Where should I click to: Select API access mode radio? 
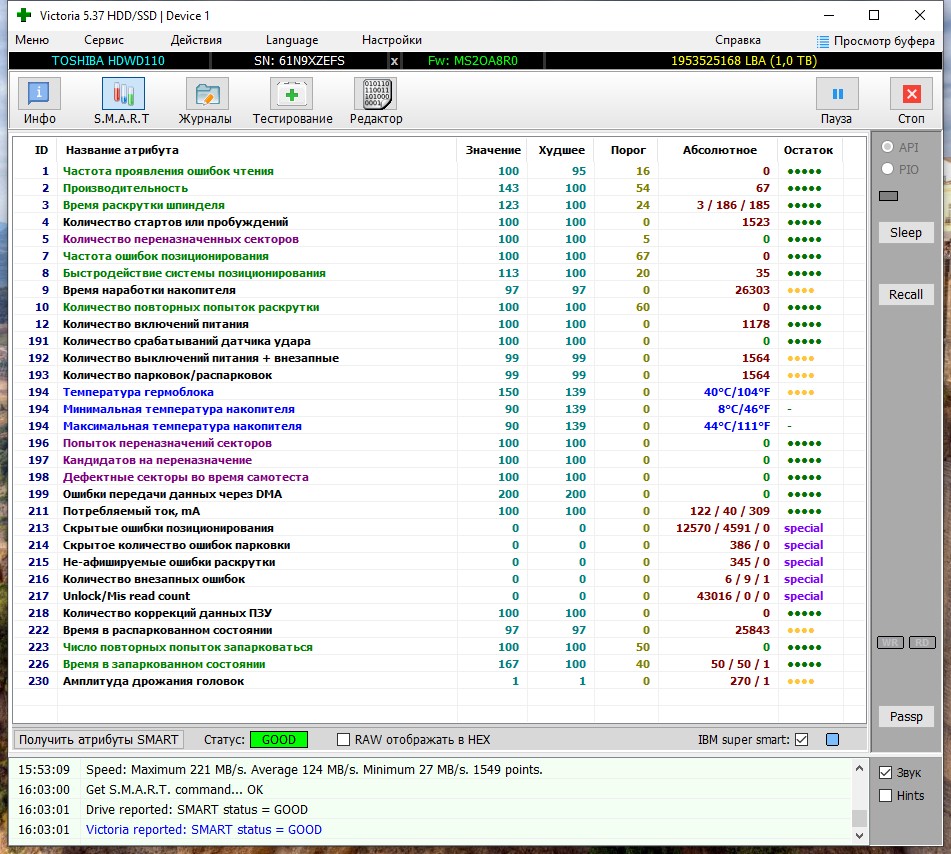click(887, 147)
